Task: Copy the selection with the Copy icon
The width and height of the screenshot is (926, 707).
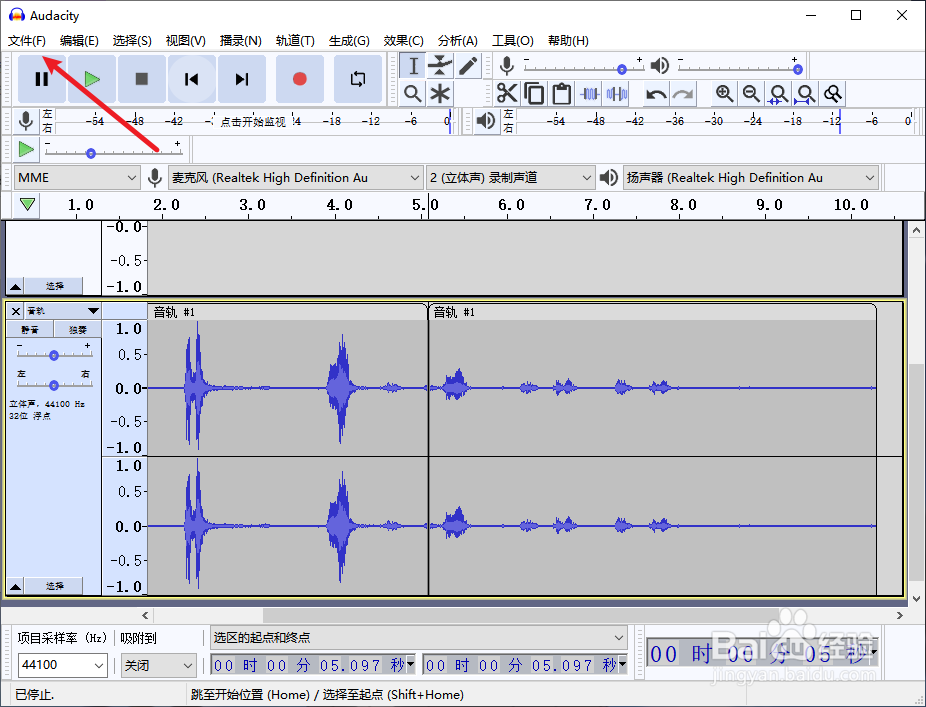Action: tap(534, 93)
